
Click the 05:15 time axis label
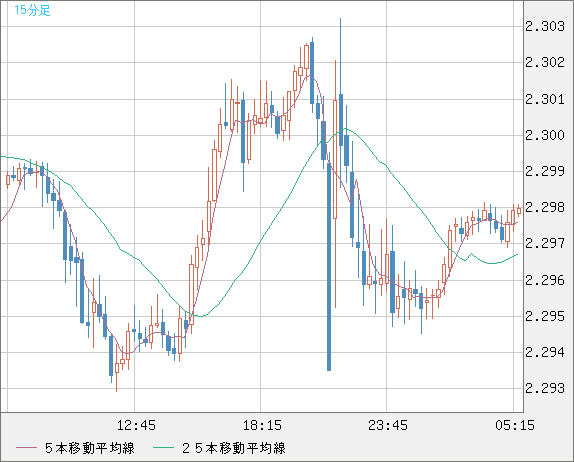(x=515, y=425)
